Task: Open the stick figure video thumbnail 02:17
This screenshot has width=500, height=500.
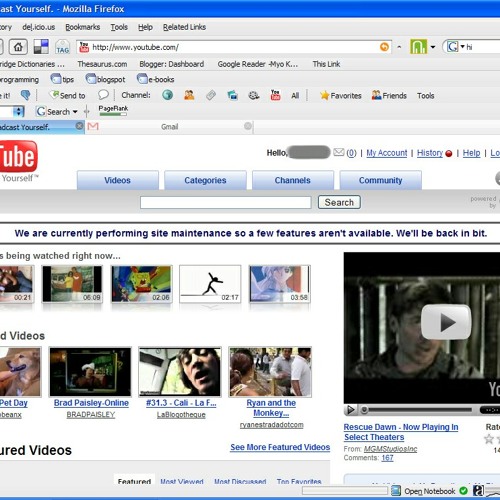Action: (x=210, y=284)
